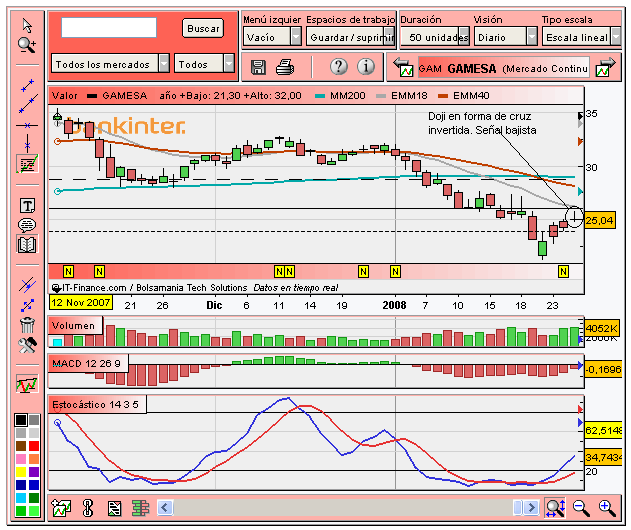Open the hammer and wrench settings tool
631x530 pixels.
(x=27, y=345)
